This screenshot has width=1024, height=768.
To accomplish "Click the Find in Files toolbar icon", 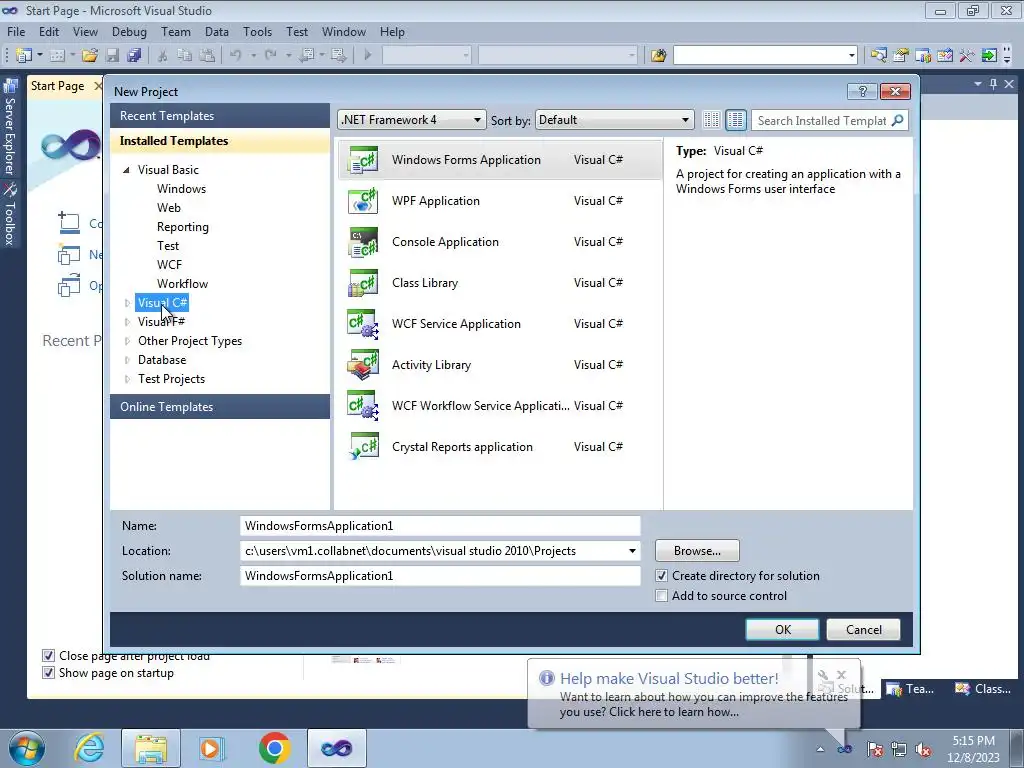I will [658, 56].
